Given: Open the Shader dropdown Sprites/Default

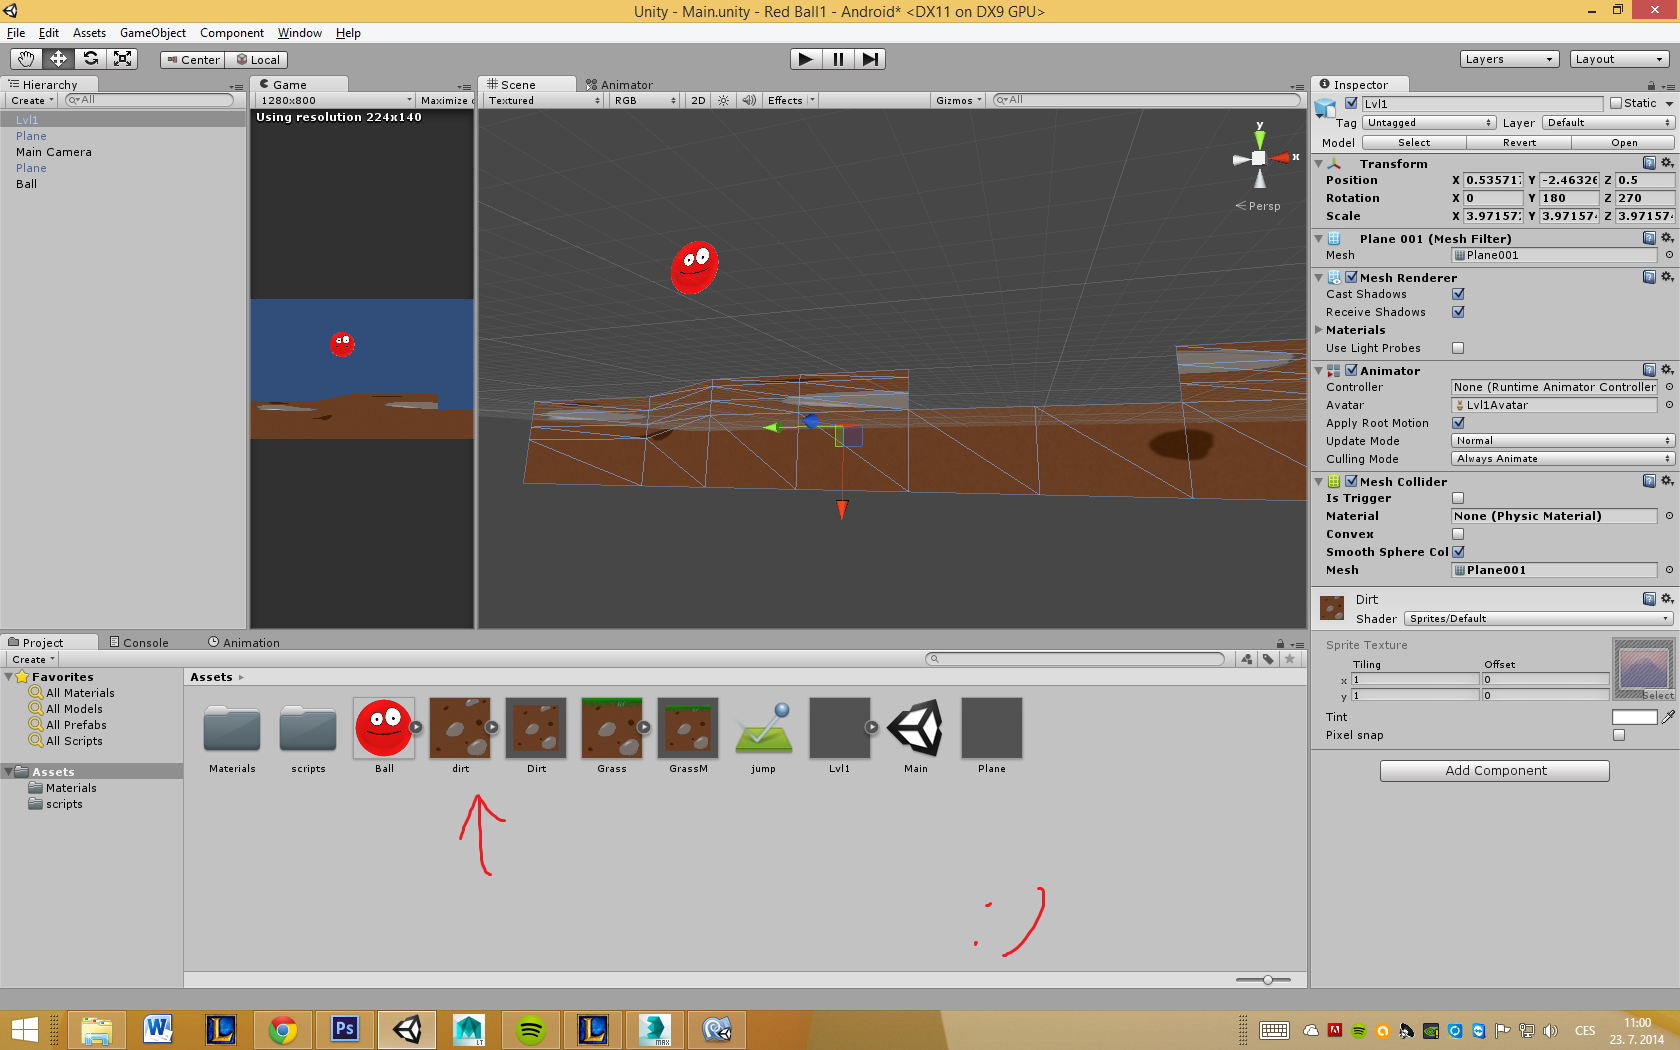Looking at the screenshot, I should click(x=1538, y=619).
